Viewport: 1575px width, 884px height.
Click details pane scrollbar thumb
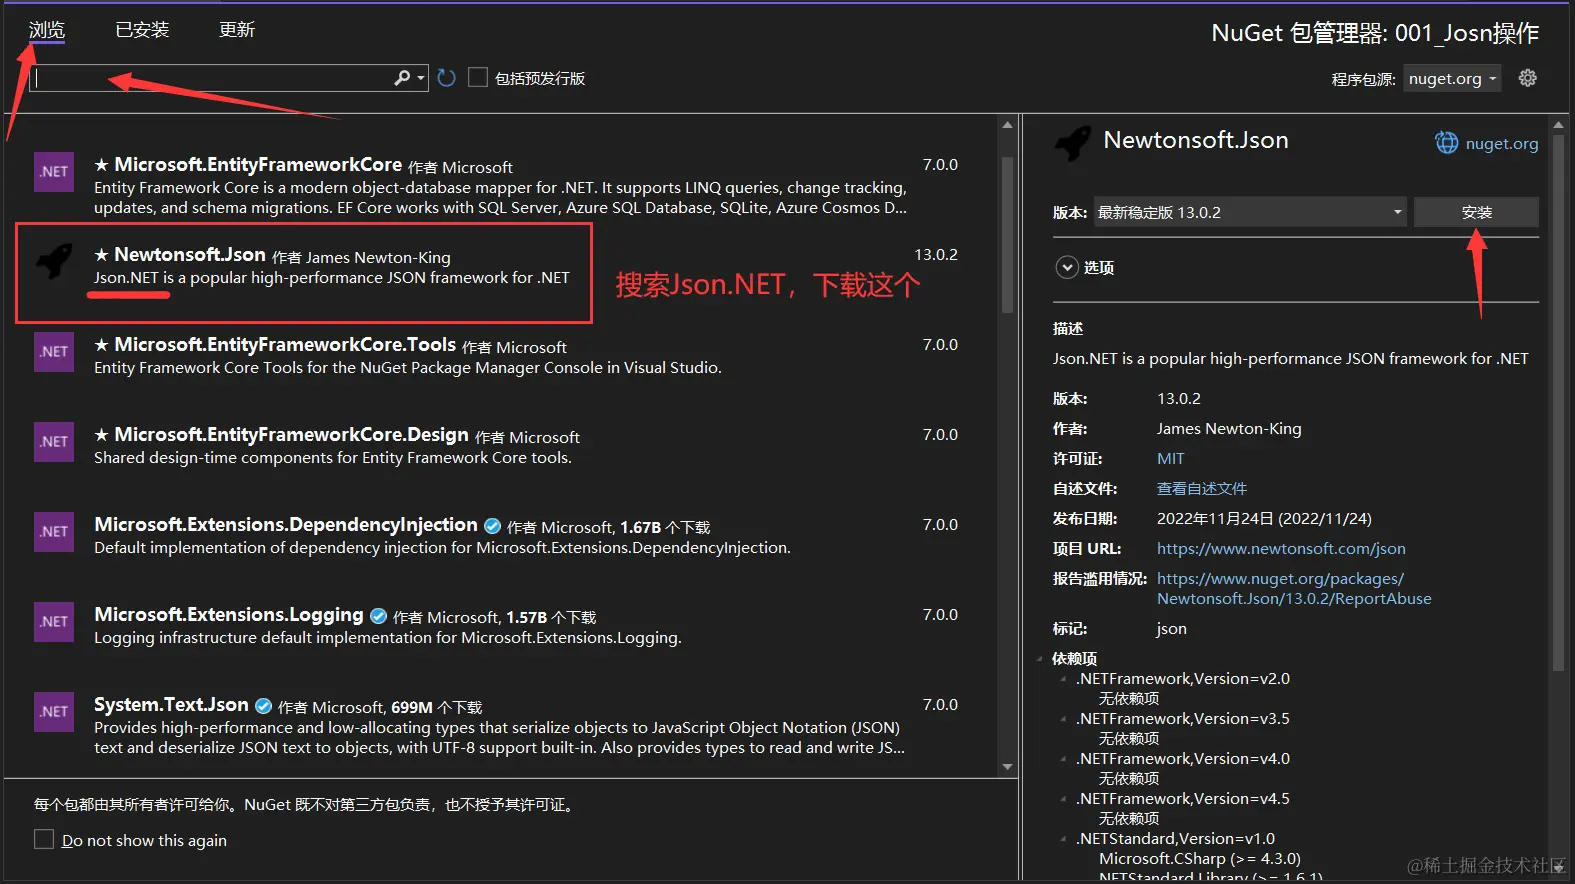pos(1558,402)
